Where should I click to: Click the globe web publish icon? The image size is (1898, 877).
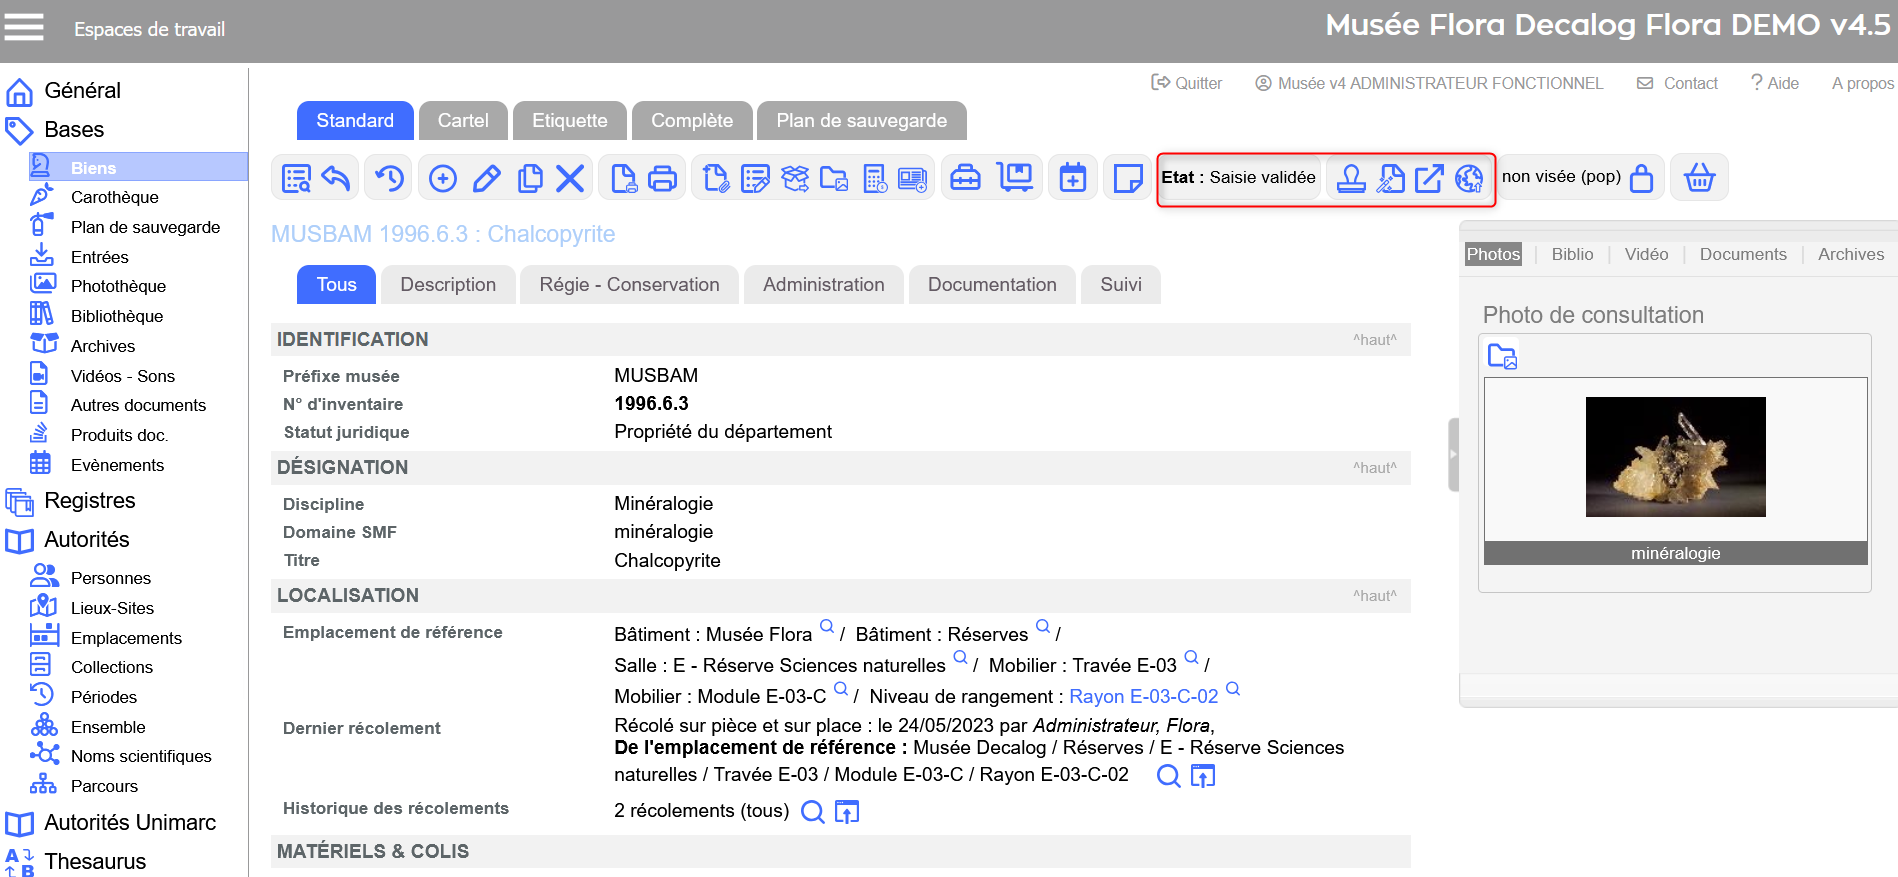click(1469, 178)
